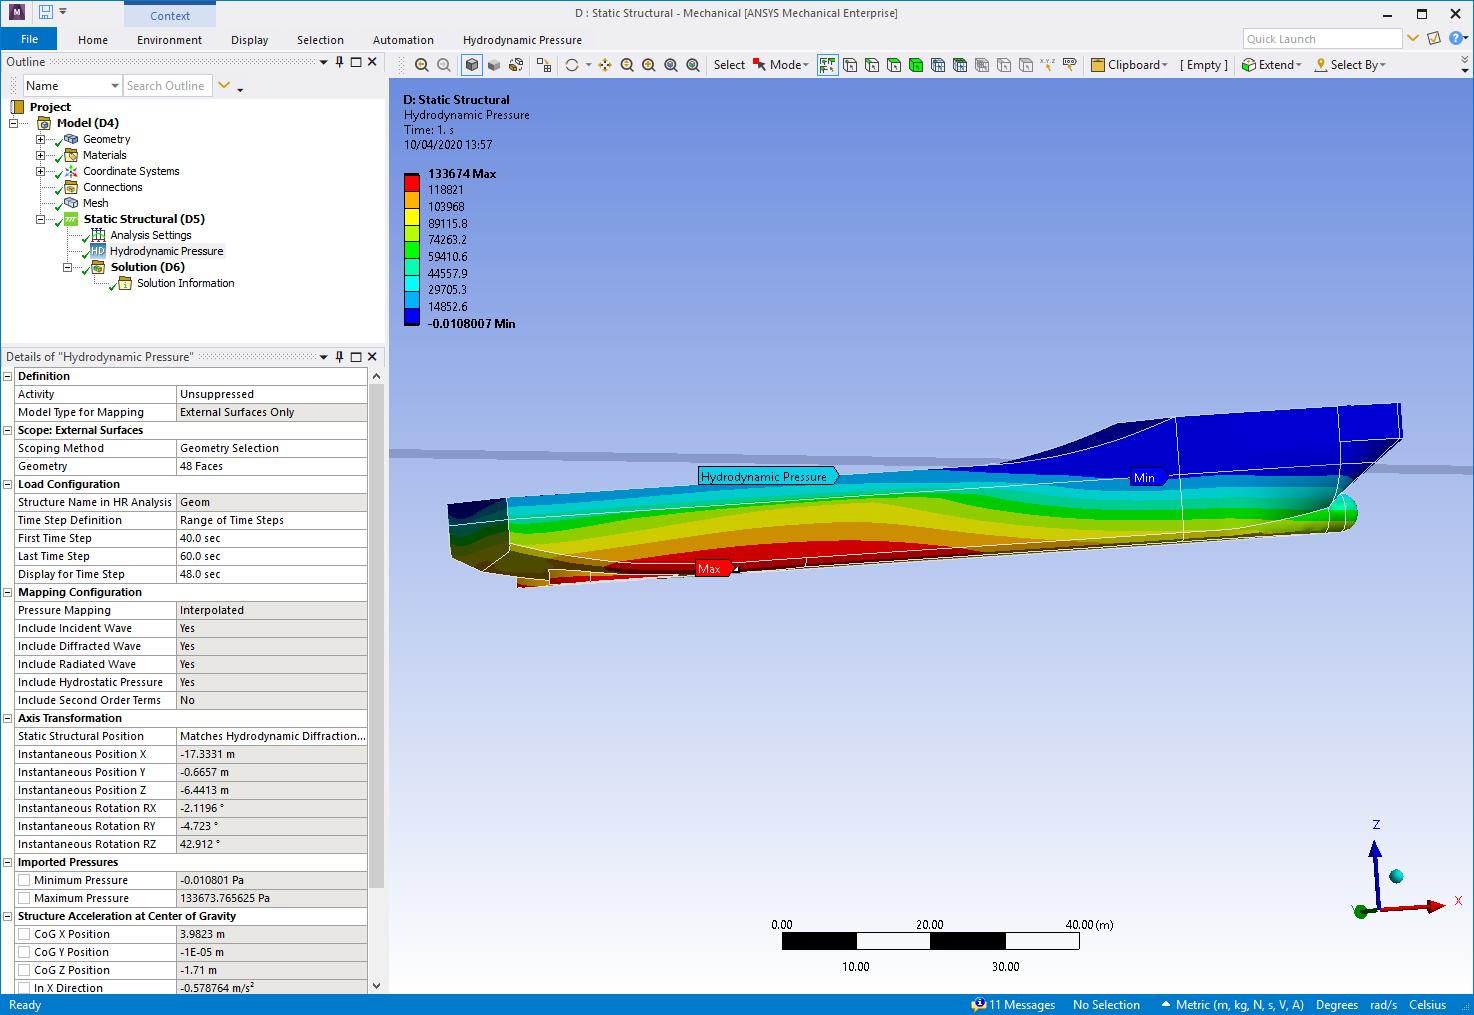Click inside the Search Outline field
Image resolution: width=1474 pixels, height=1015 pixels.
(167, 85)
